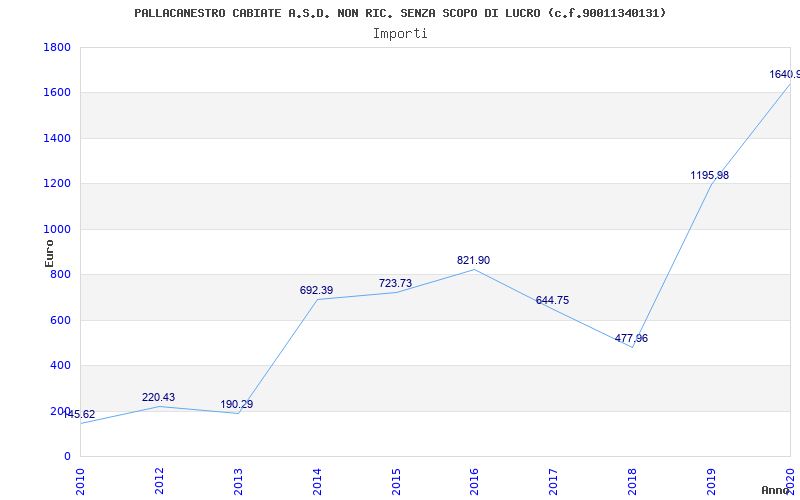Click the 2019 year tick label
Screen dimensions: 800x500
pos(711,481)
